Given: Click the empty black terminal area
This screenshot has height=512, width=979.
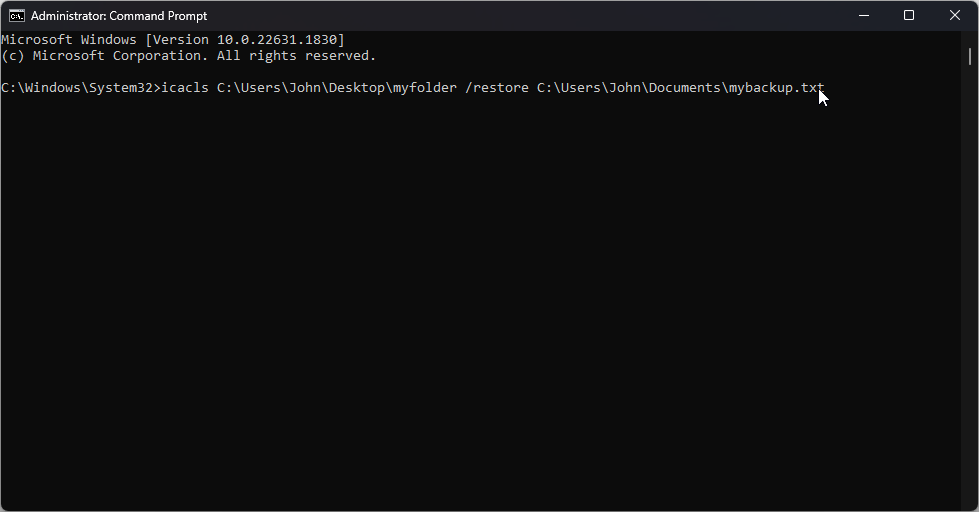Looking at the screenshot, I should pyautogui.click(x=480, y=300).
